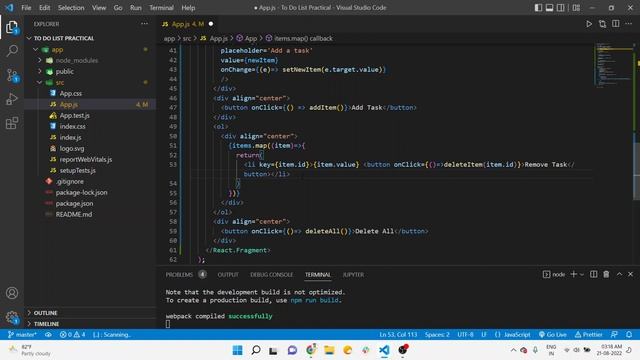Open Source Control view in activity bar
The width and height of the screenshot is (640, 360).
[12, 75]
